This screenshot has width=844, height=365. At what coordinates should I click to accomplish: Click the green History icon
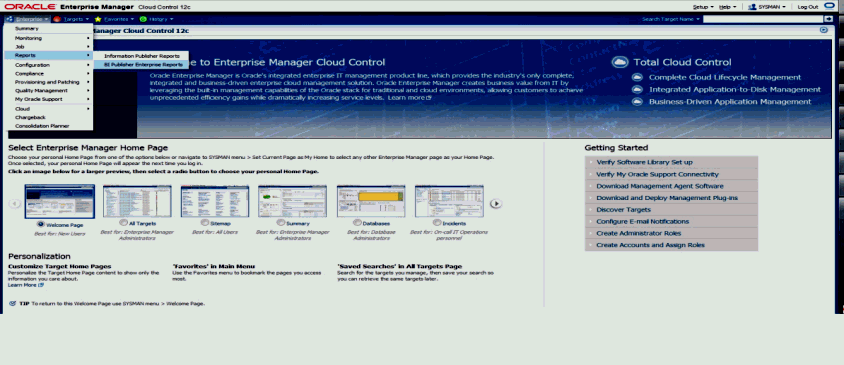tap(143, 19)
